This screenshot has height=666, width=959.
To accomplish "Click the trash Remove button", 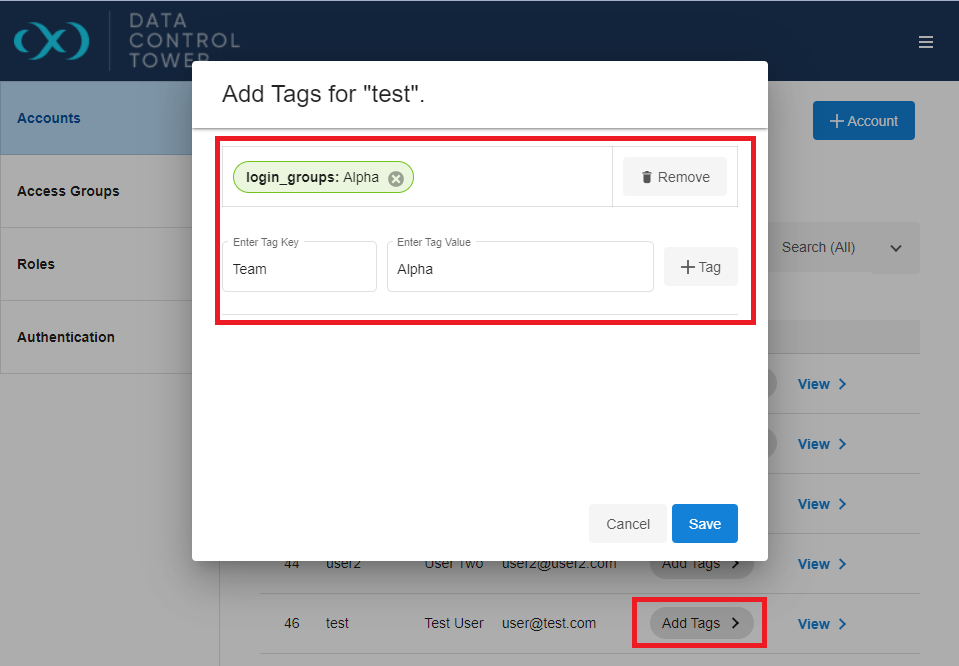I will [675, 177].
